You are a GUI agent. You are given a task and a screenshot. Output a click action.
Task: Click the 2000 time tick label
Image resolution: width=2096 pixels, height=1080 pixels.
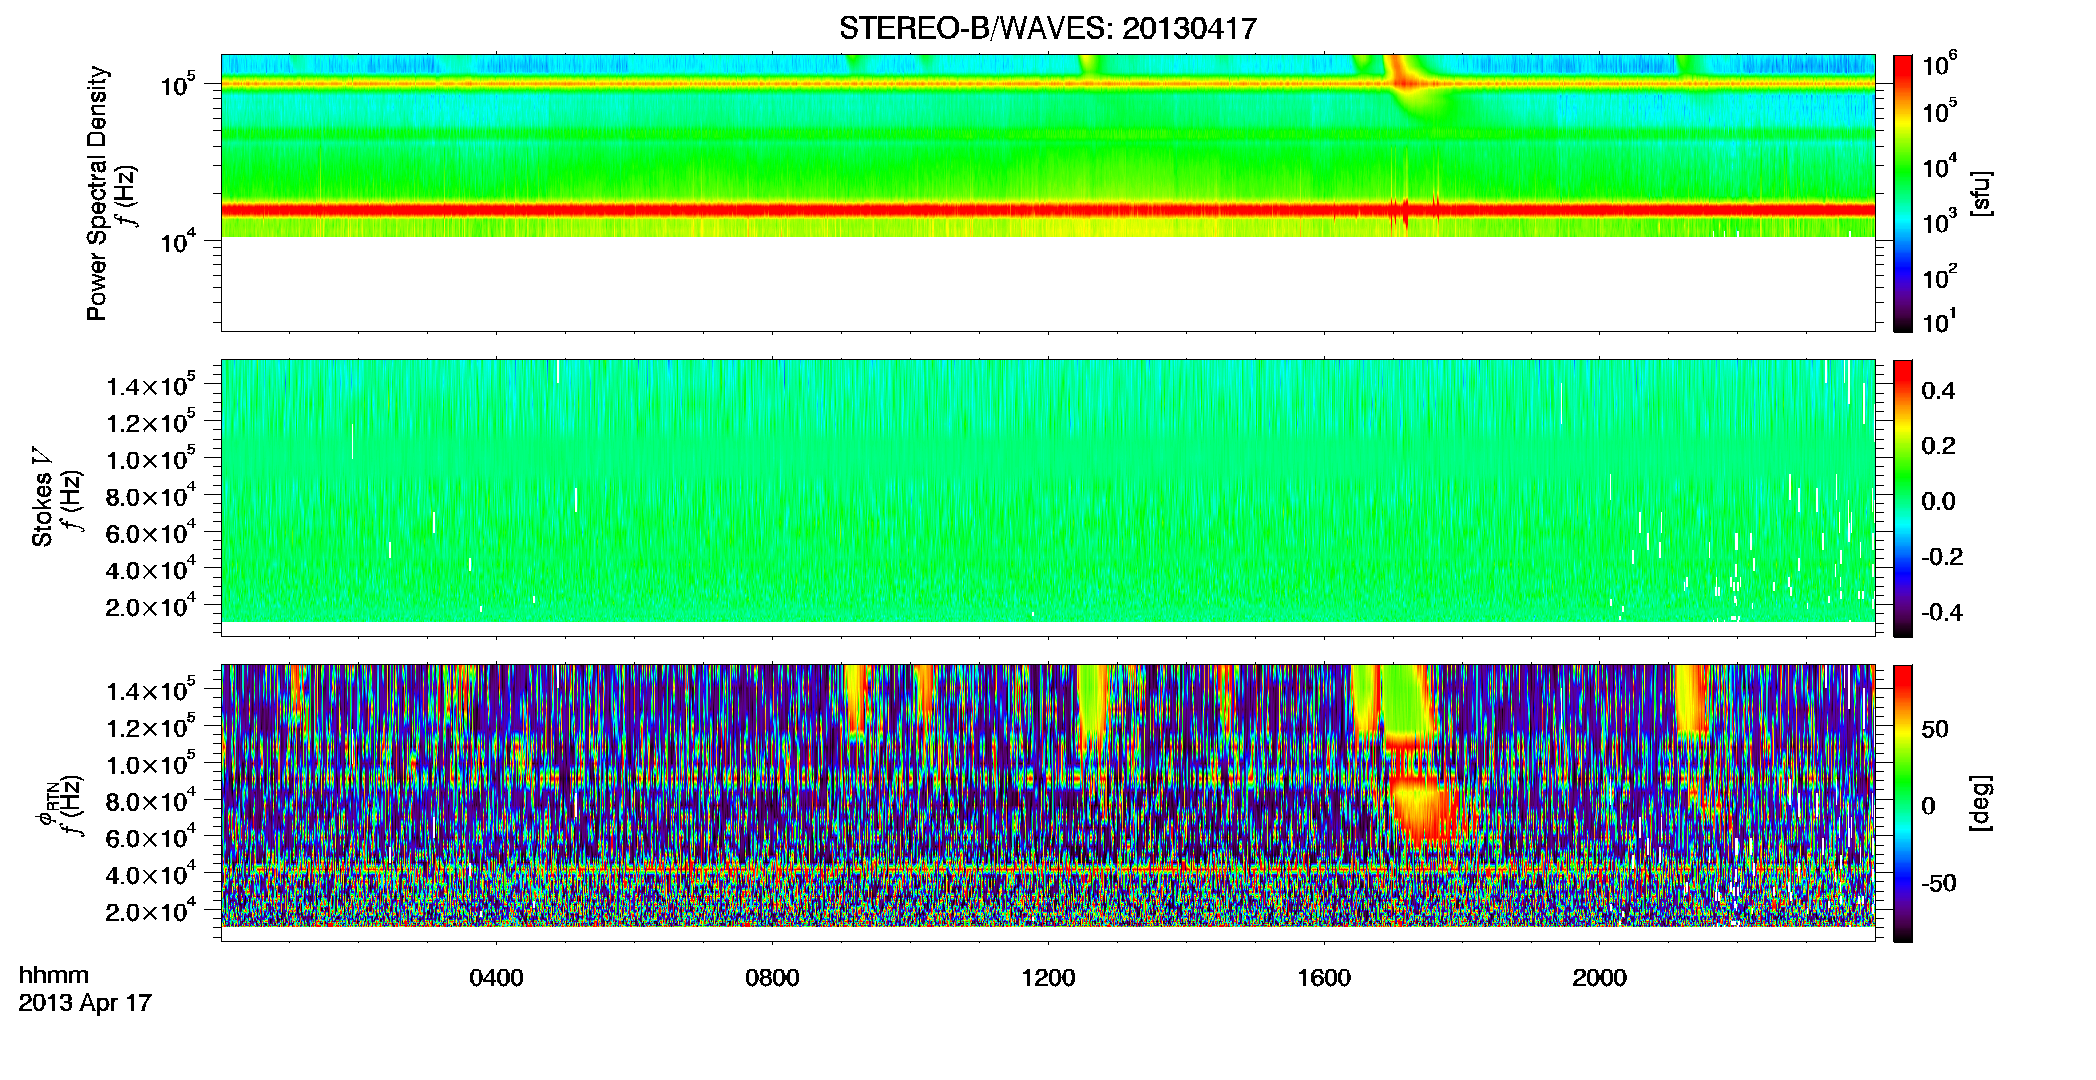(x=1599, y=978)
